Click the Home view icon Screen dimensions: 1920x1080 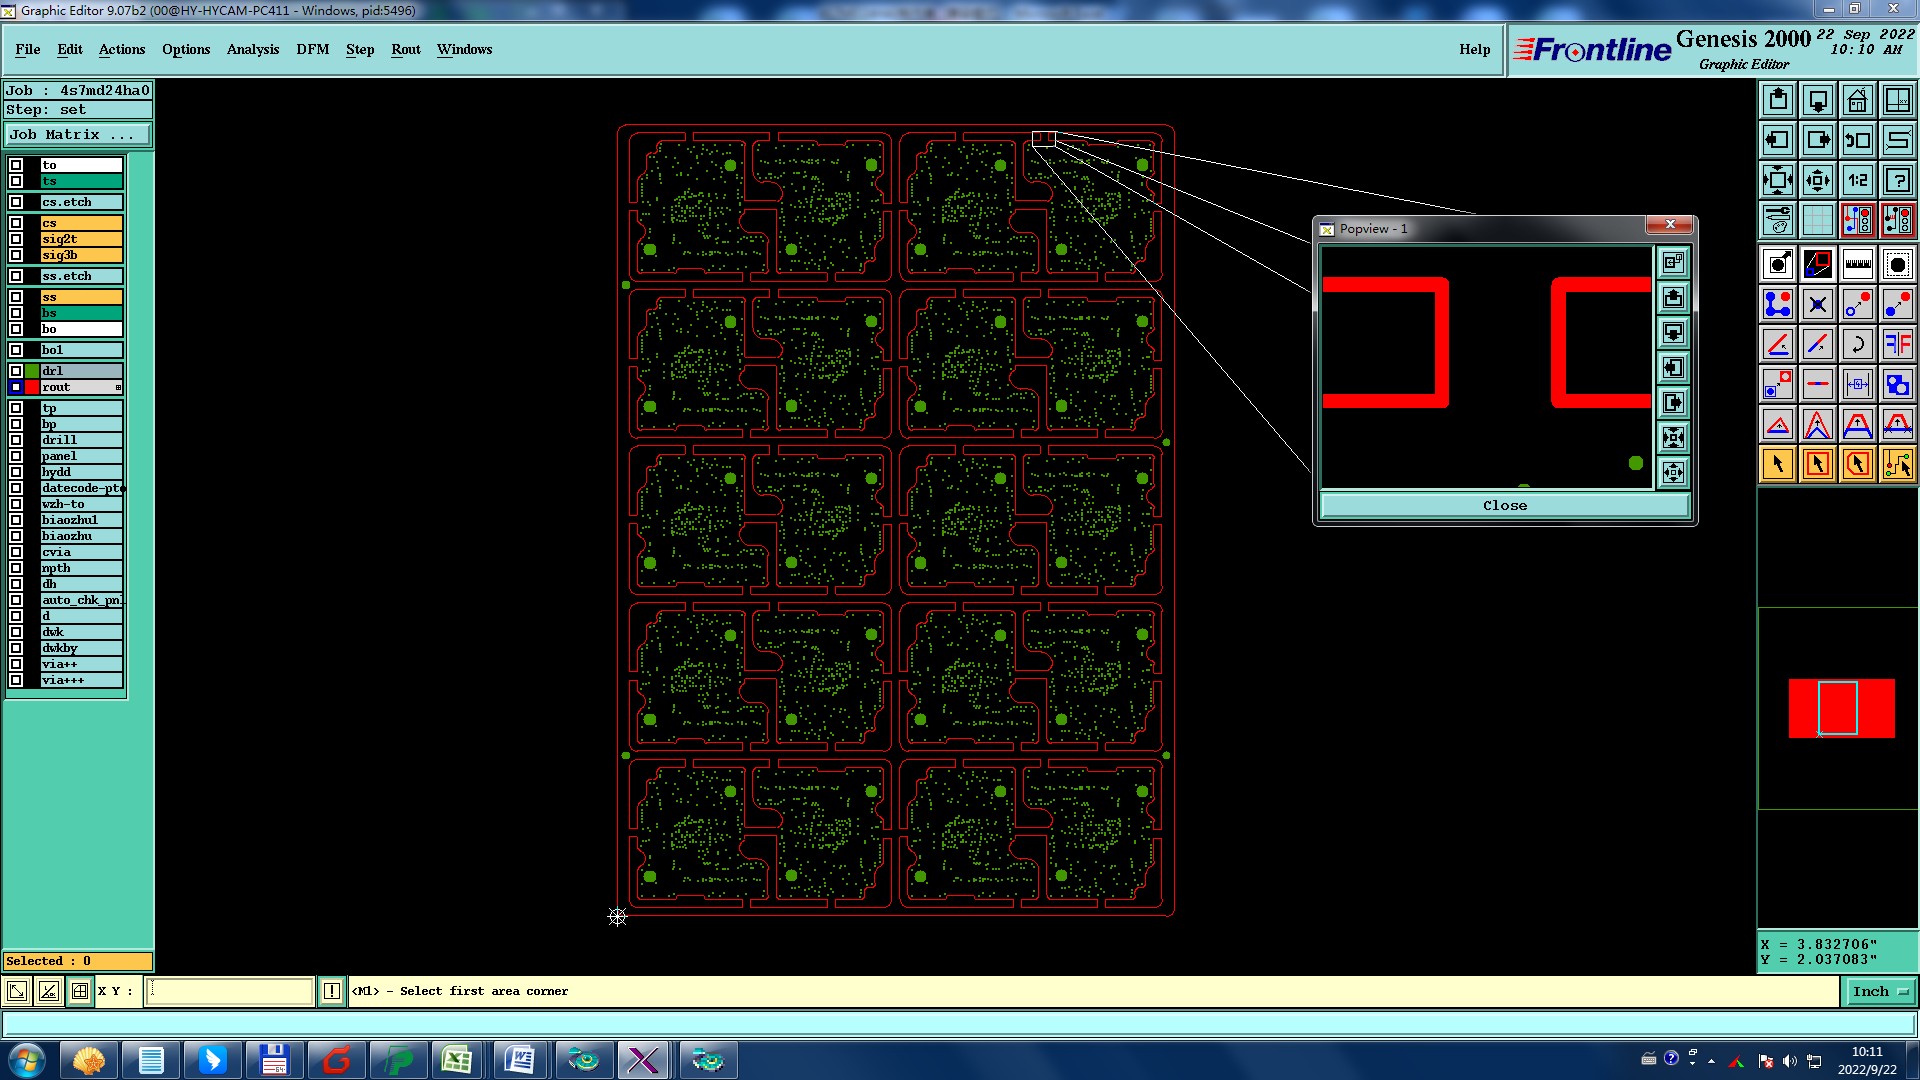point(1857,100)
